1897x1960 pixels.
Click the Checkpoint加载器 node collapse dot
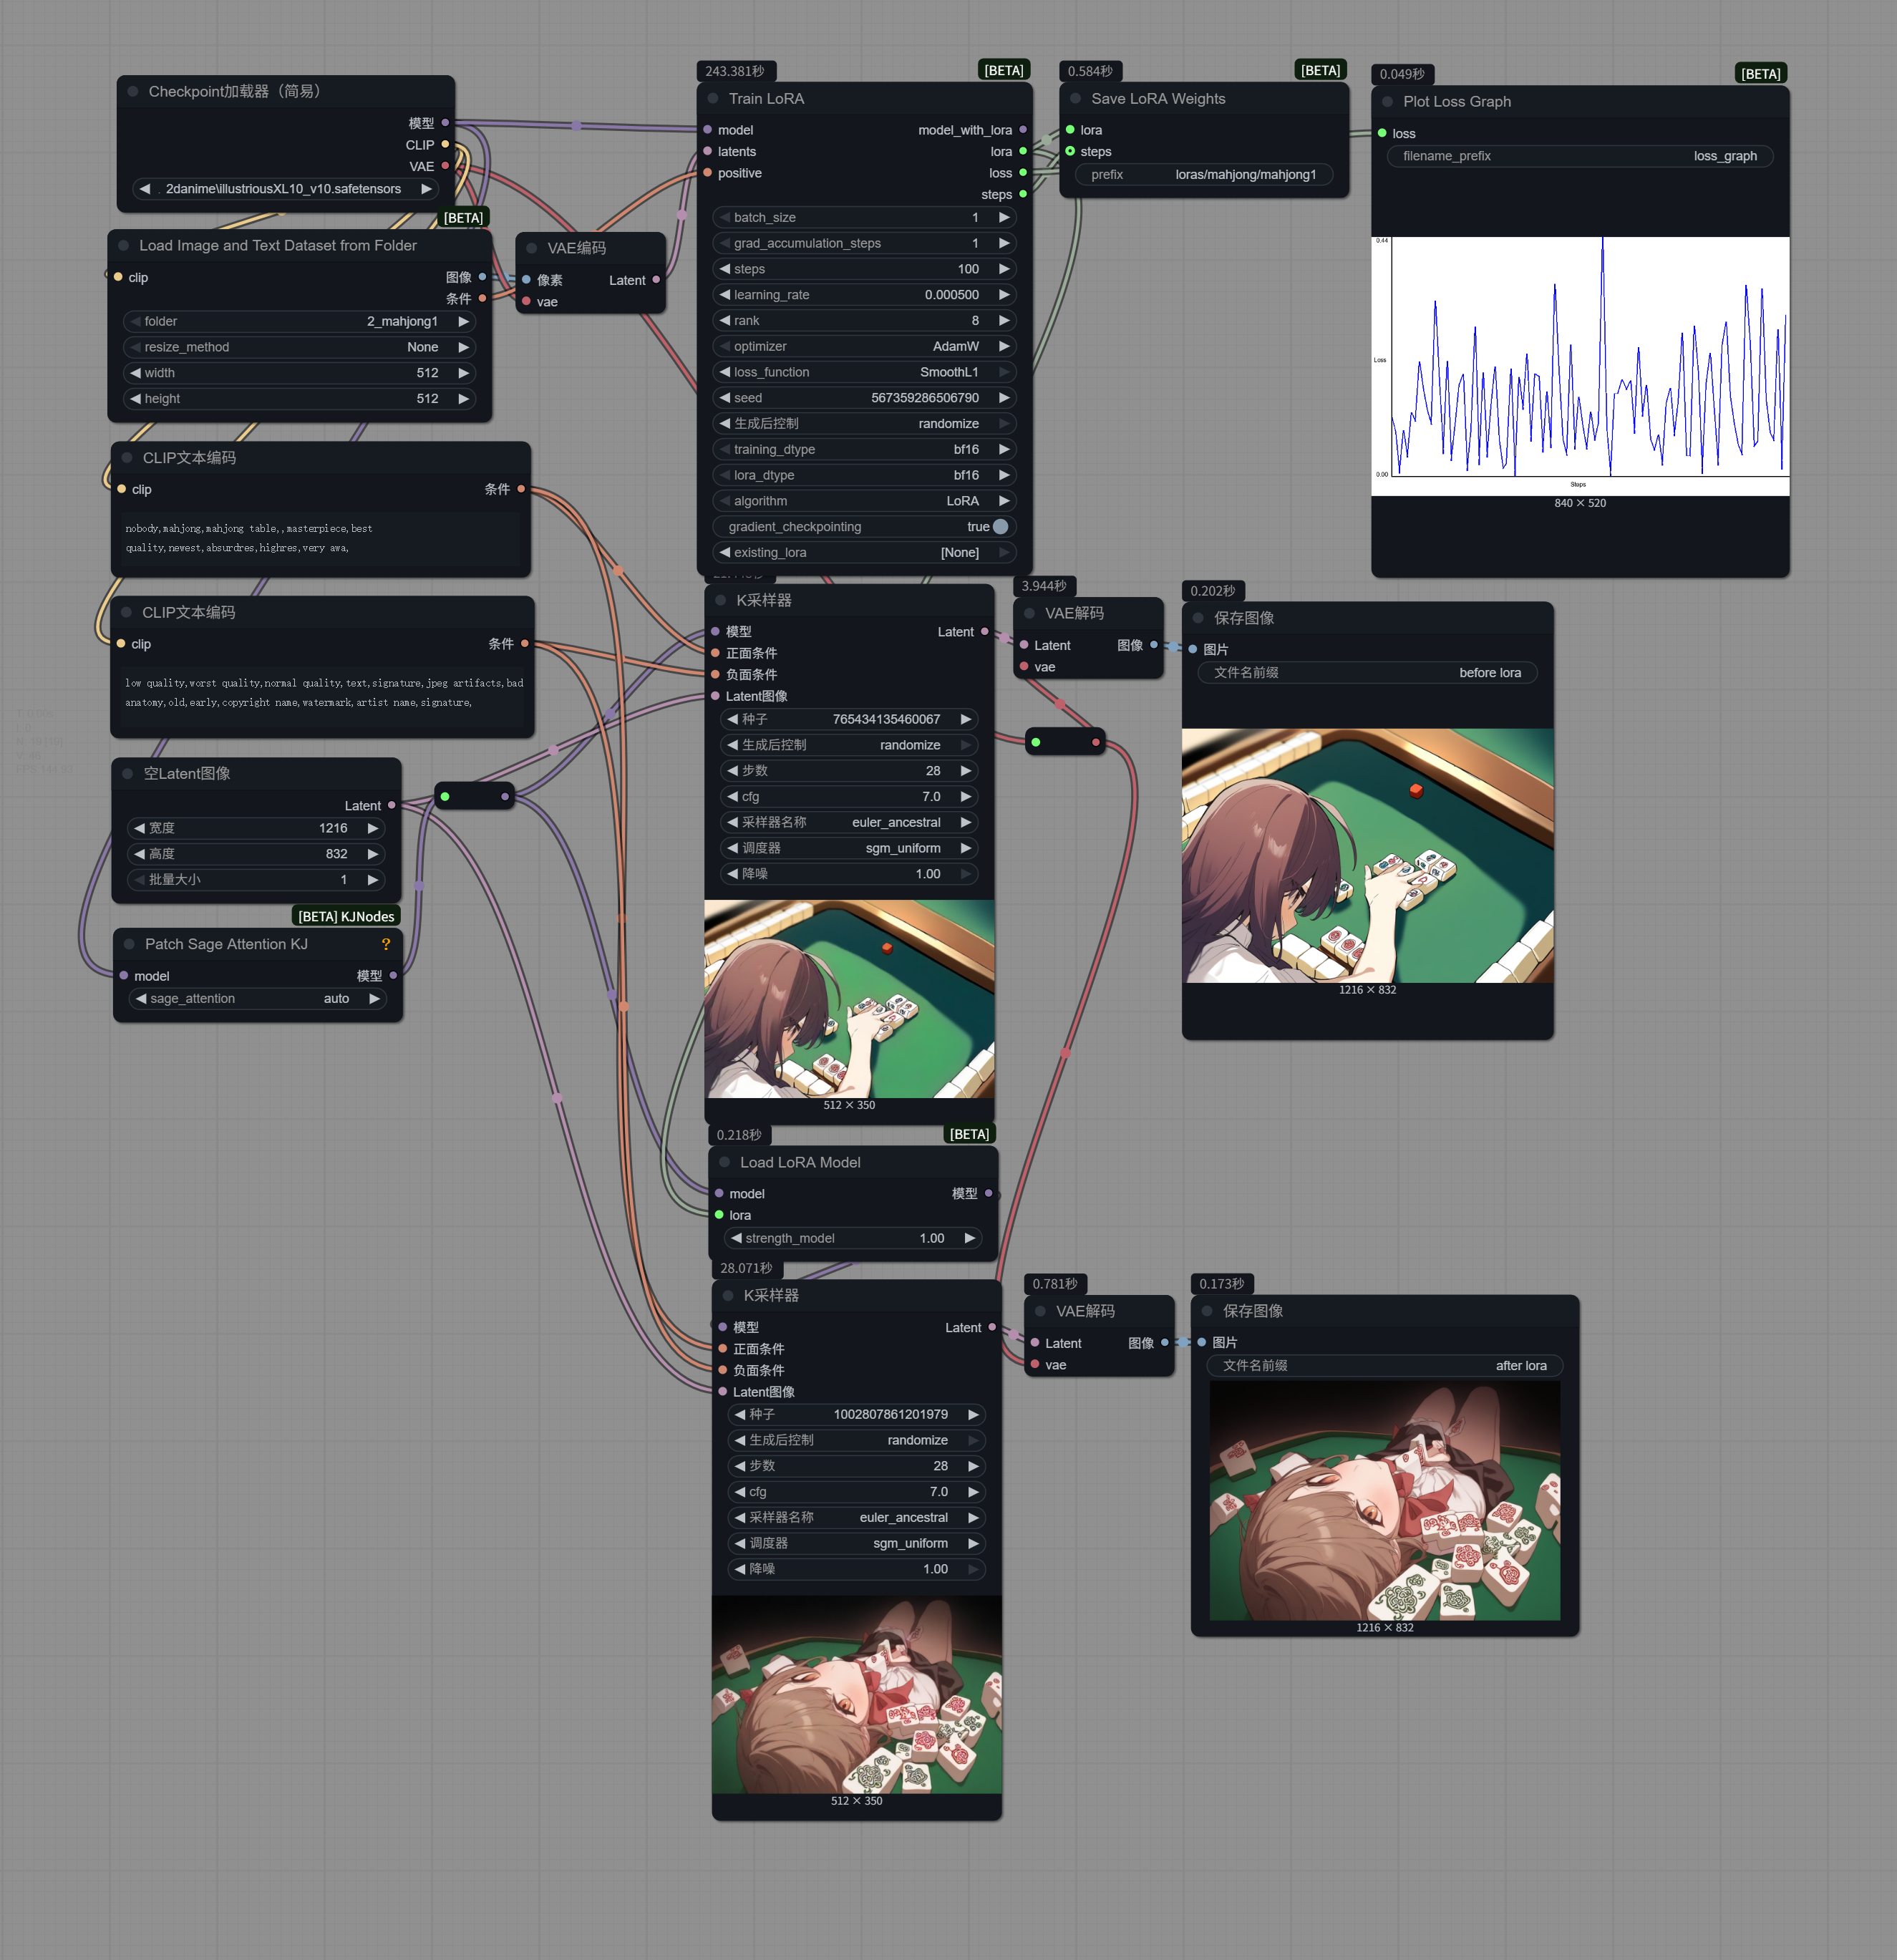(x=133, y=91)
